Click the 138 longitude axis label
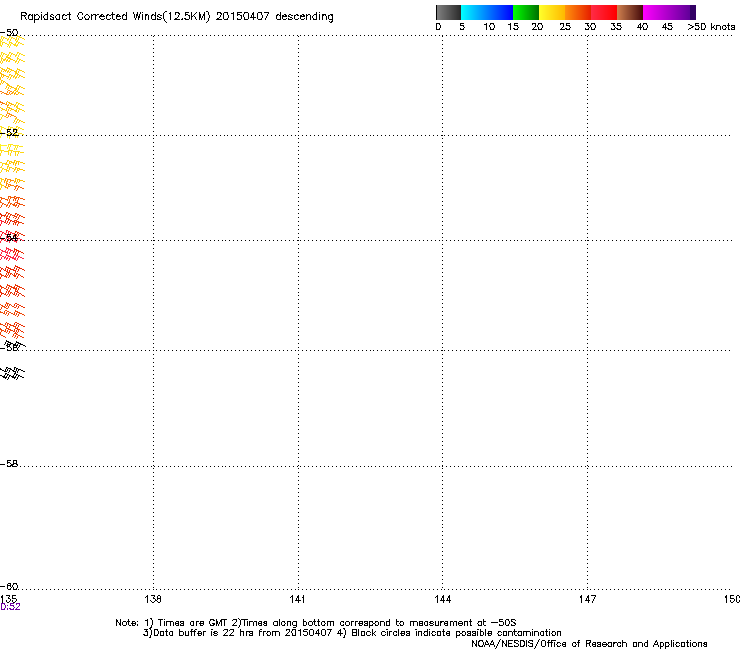Image resolution: width=740 pixels, height=650 pixels. click(x=153, y=599)
